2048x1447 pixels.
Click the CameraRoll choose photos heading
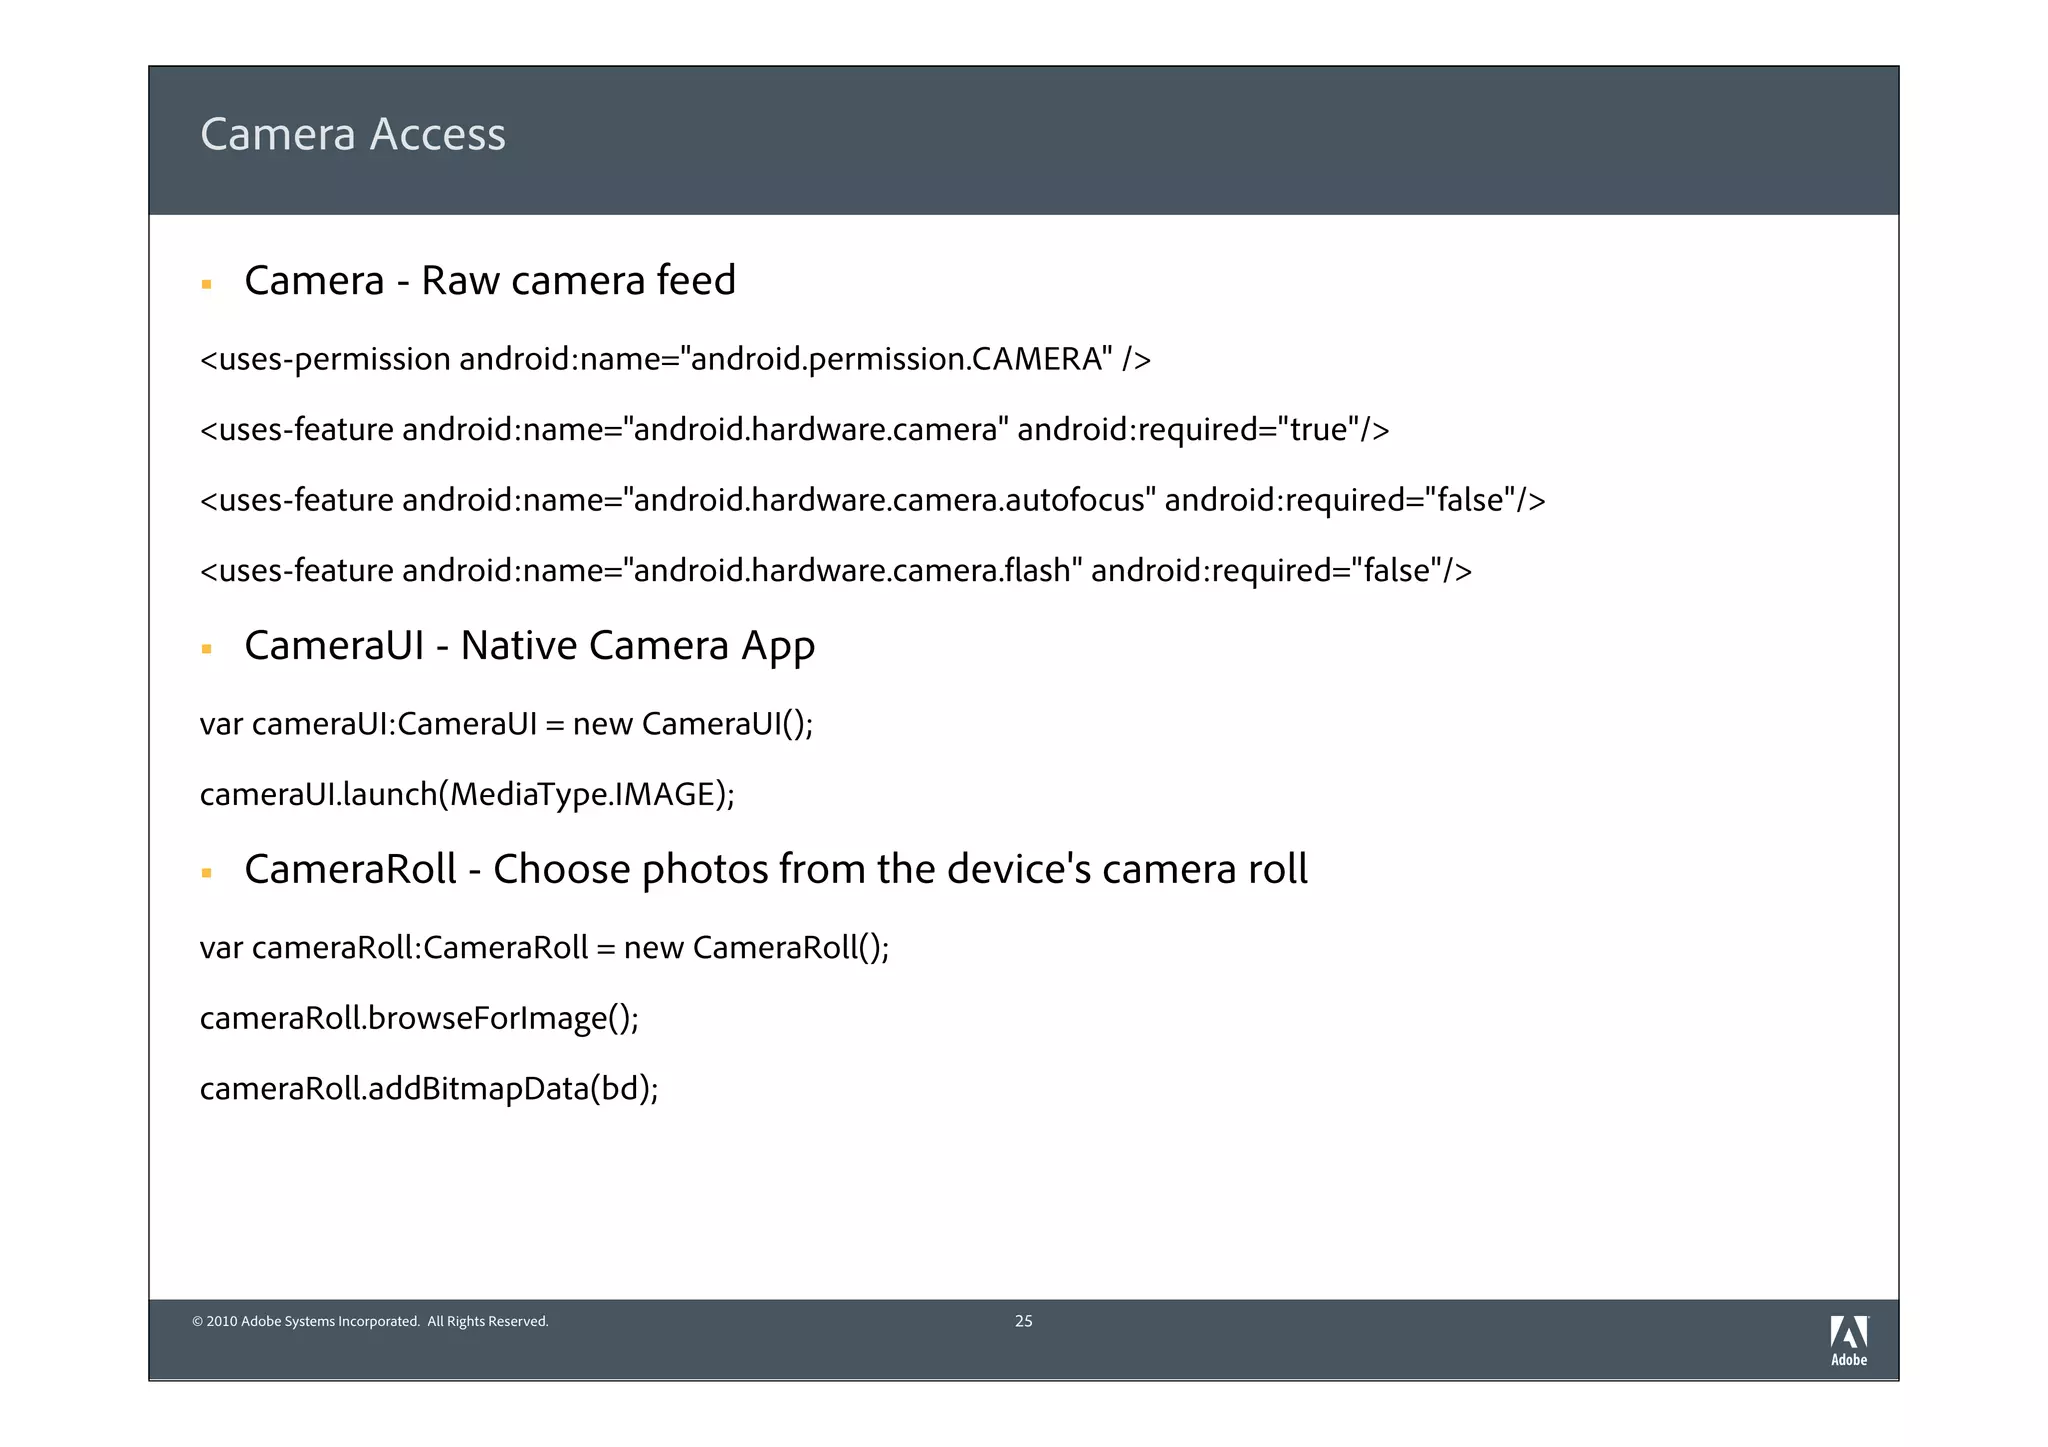775,870
